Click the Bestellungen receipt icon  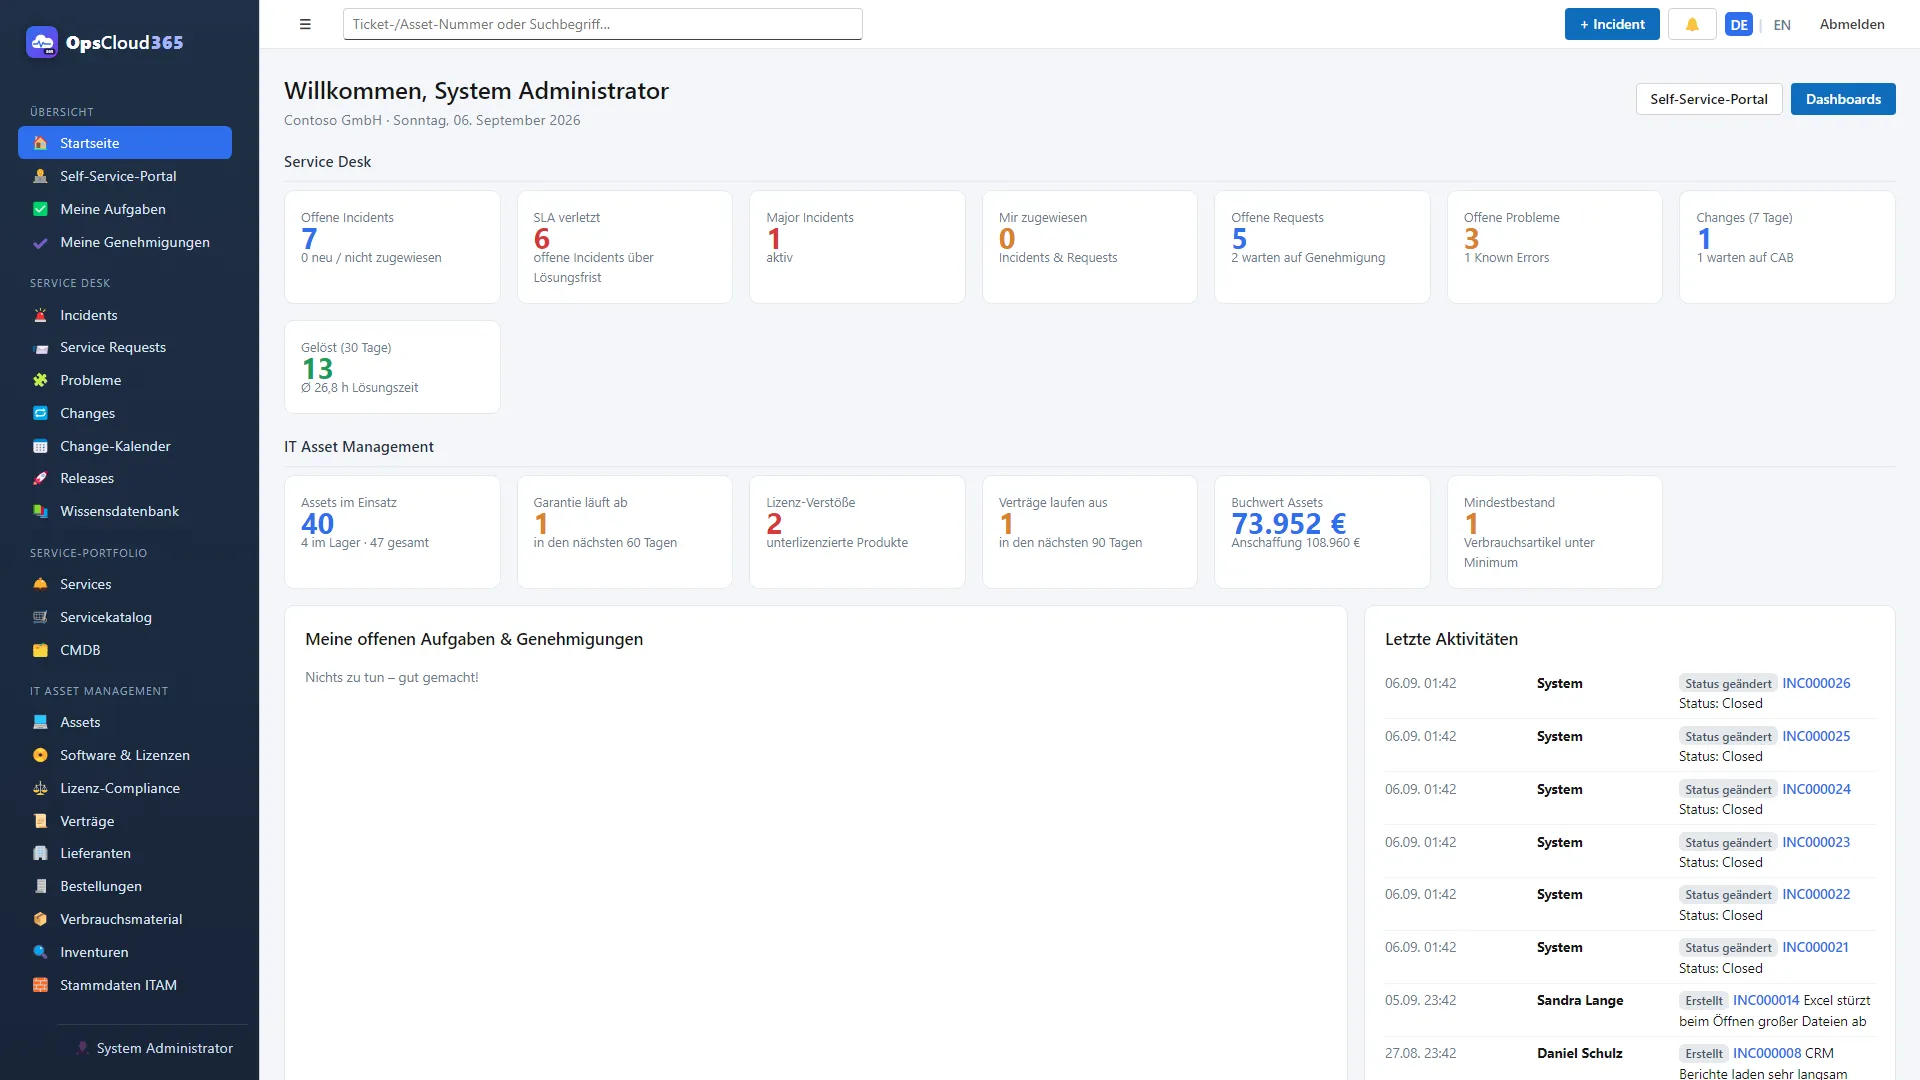pos(40,886)
